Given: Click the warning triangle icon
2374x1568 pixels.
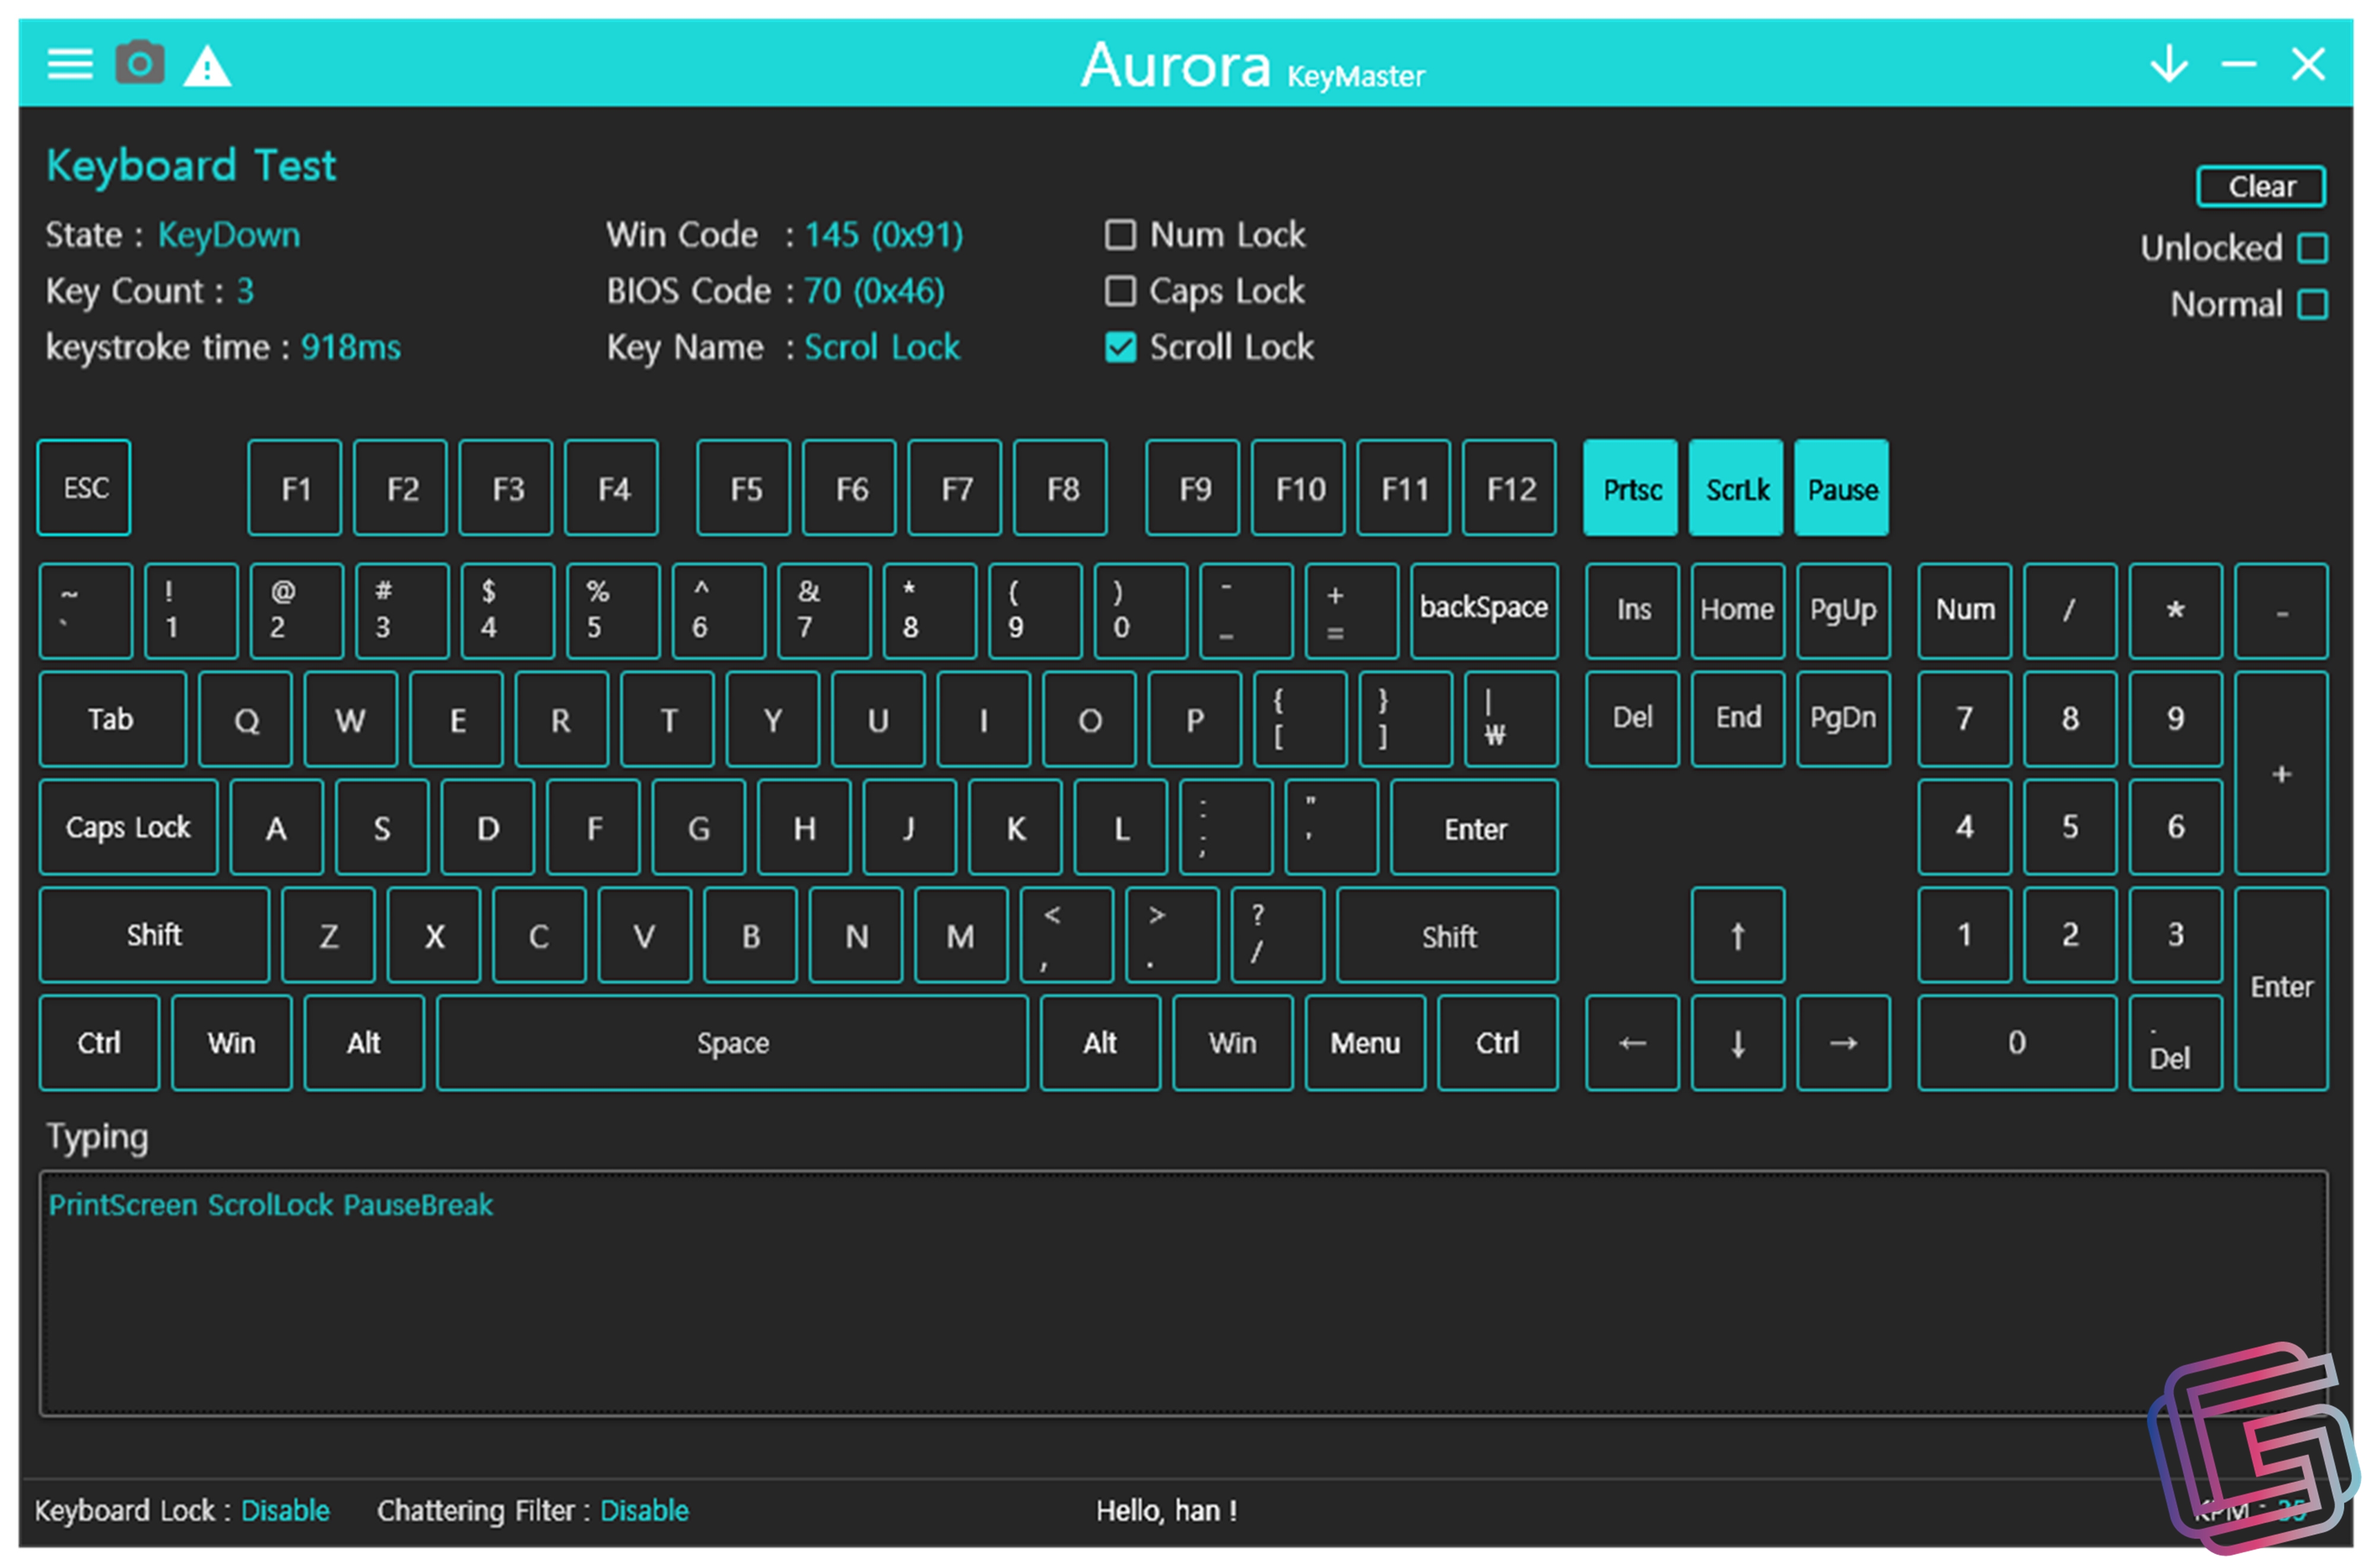Looking at the screenshot, I should [x=207, y=66].
